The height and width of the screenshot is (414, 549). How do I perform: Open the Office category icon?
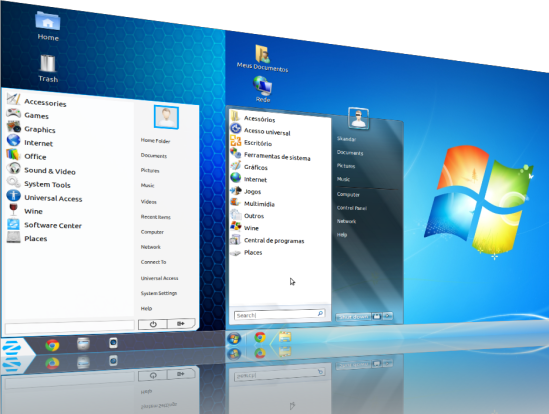pyautogui.click(x=13, y=154)
